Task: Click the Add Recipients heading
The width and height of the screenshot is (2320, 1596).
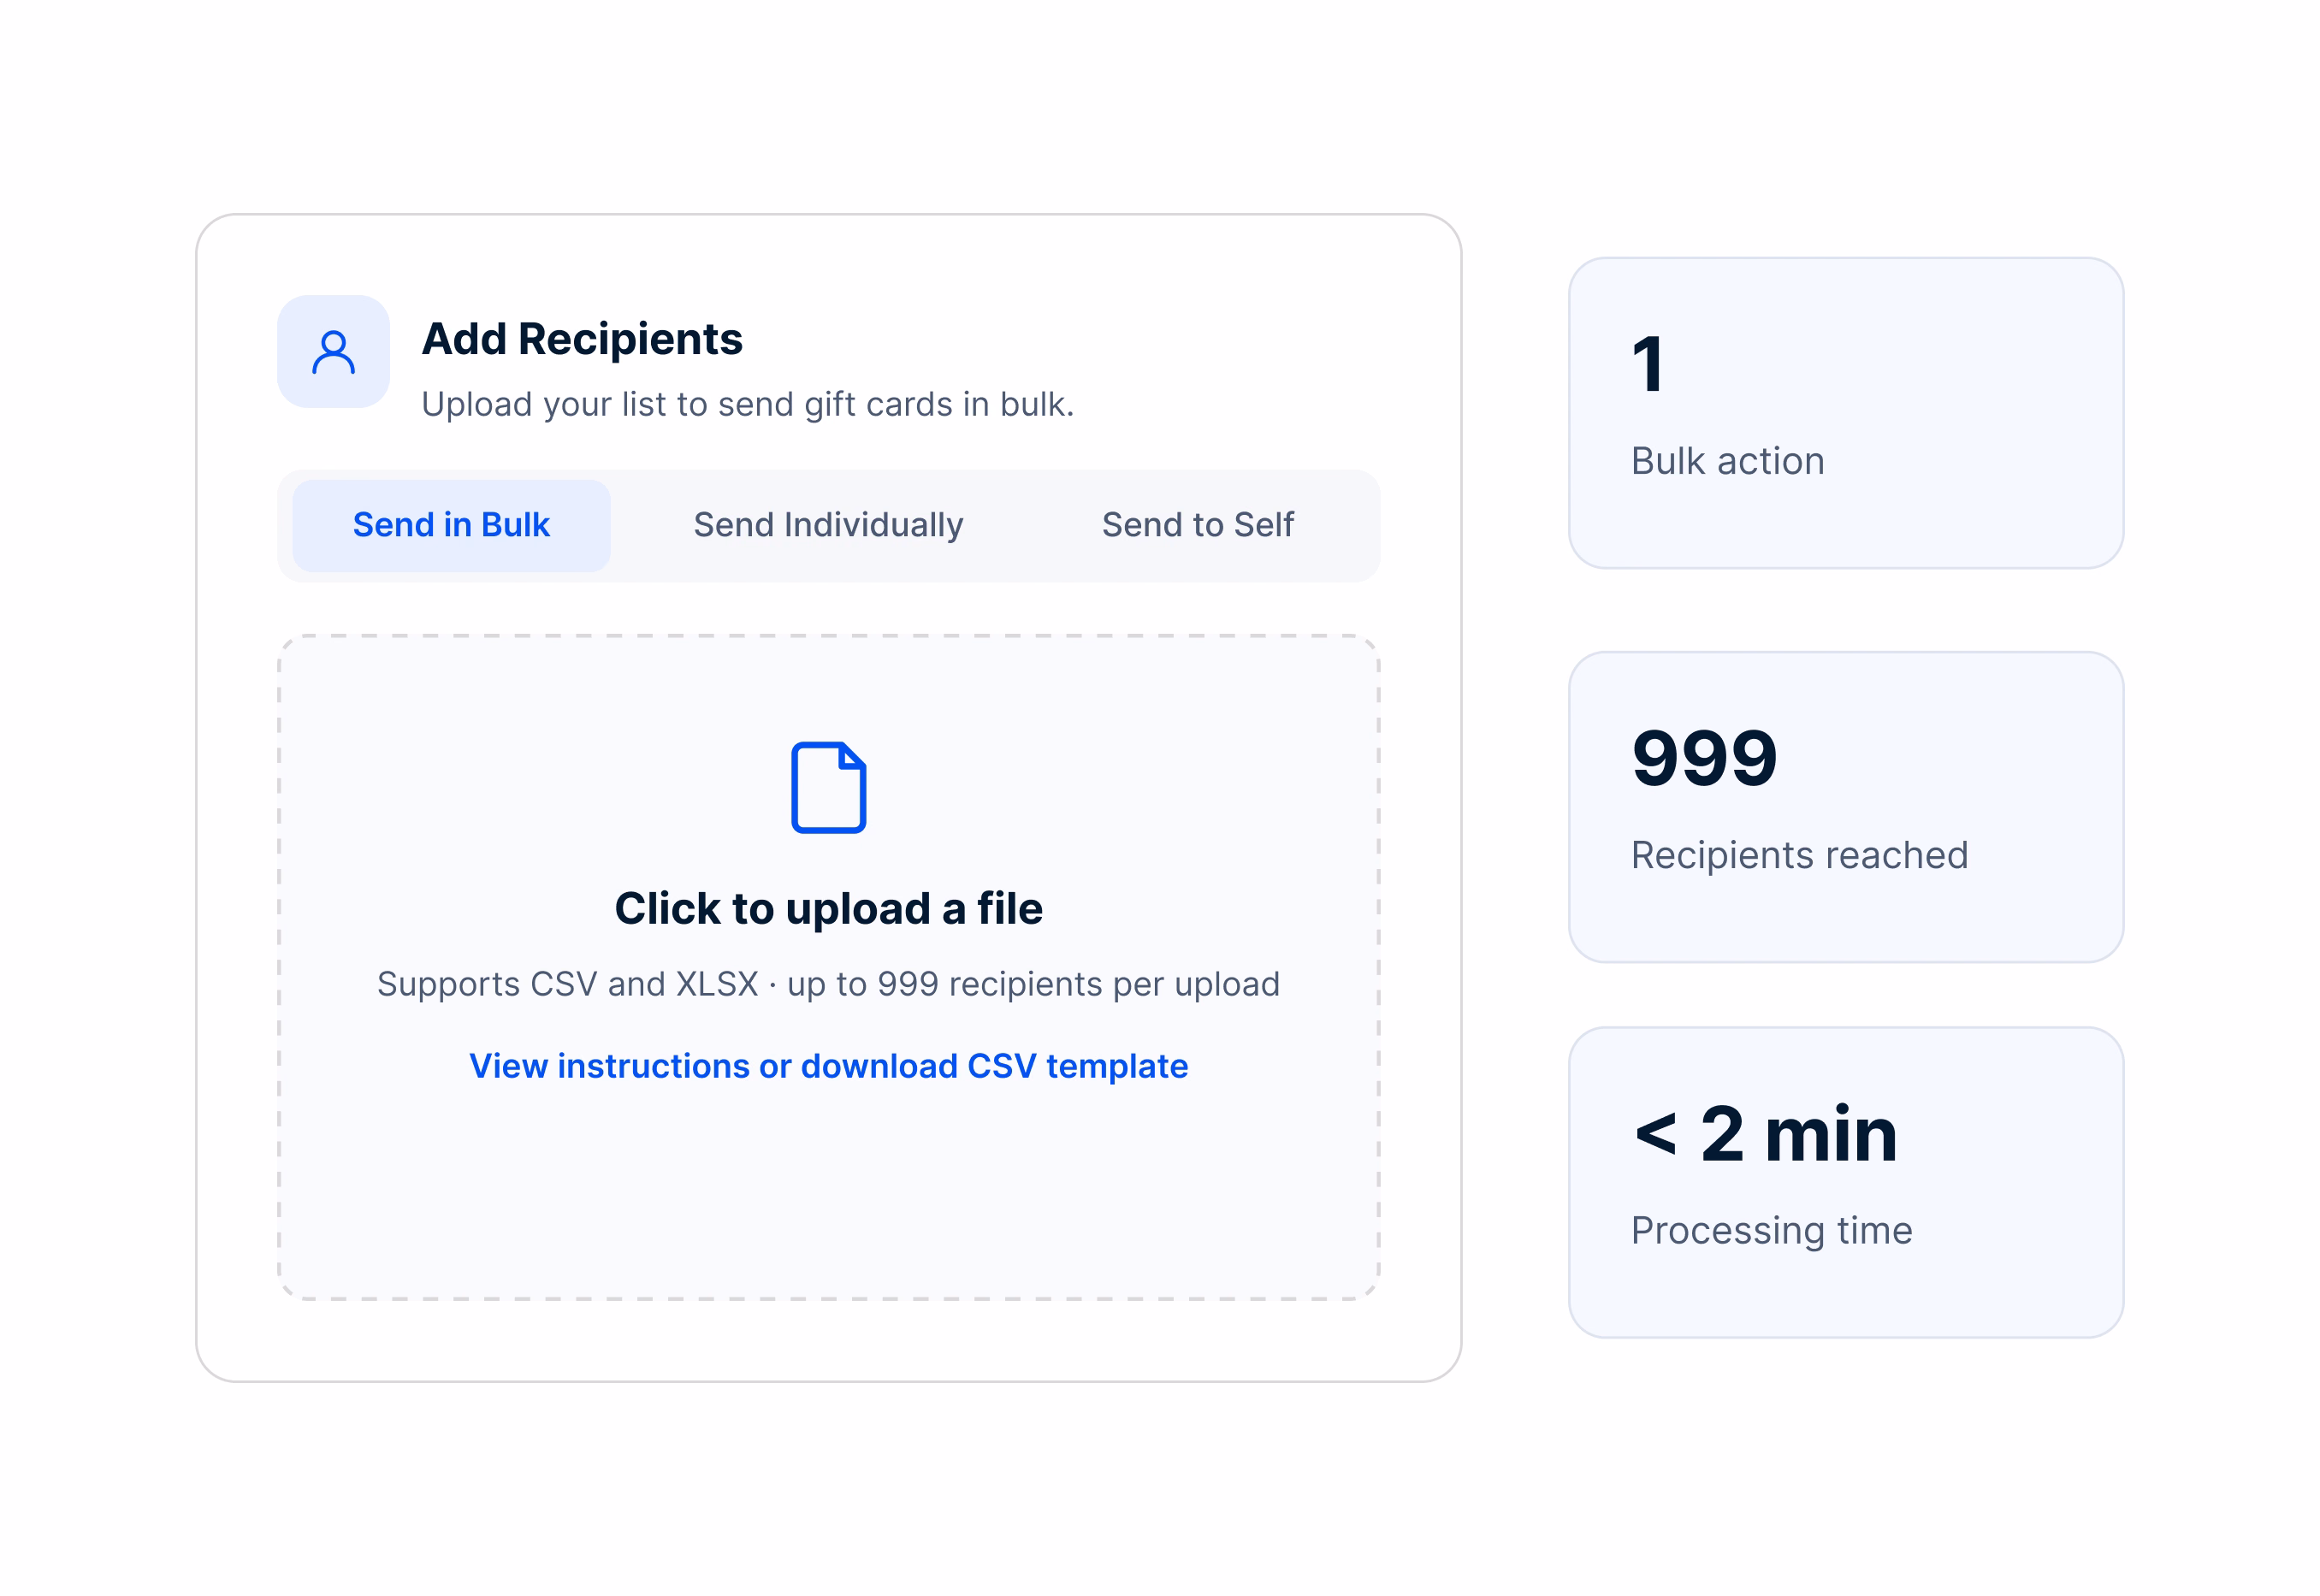Action: pyautogui.click(x=582, y=339)
